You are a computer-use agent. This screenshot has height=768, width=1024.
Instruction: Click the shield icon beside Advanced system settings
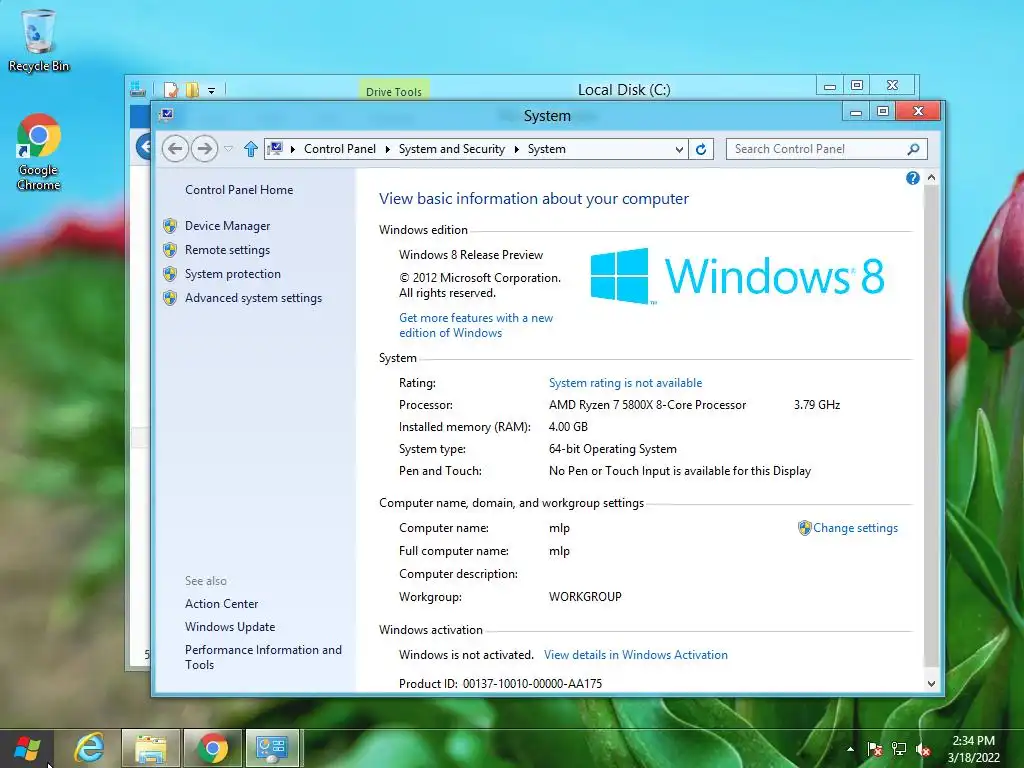pos(170,298)
